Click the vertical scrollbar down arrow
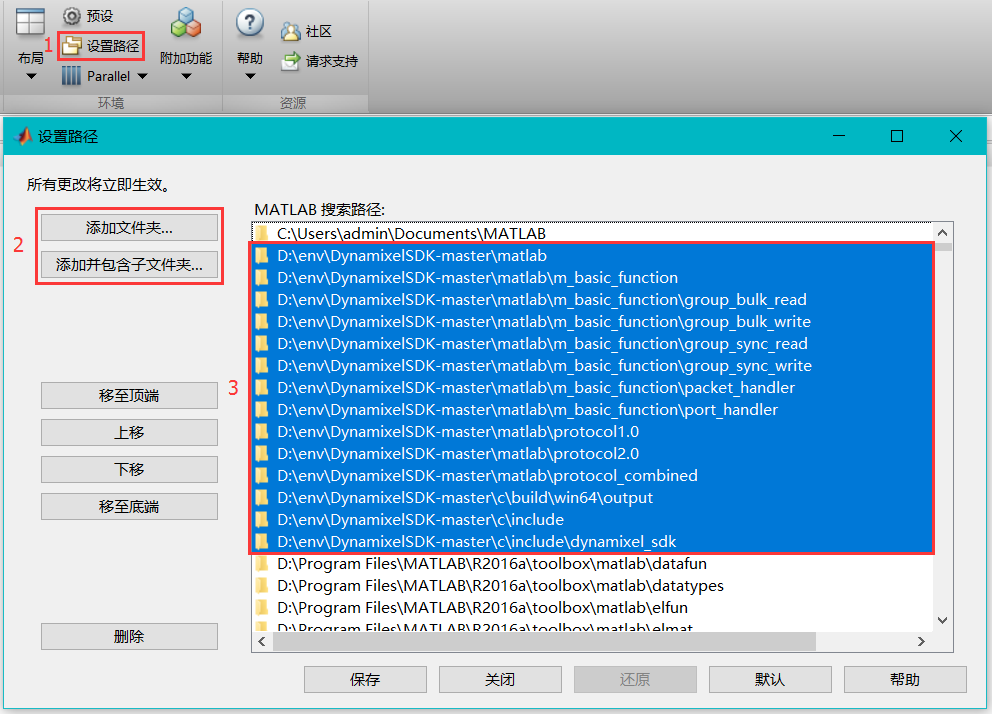This screenshot has width=992, height=714. coord(942,620)
